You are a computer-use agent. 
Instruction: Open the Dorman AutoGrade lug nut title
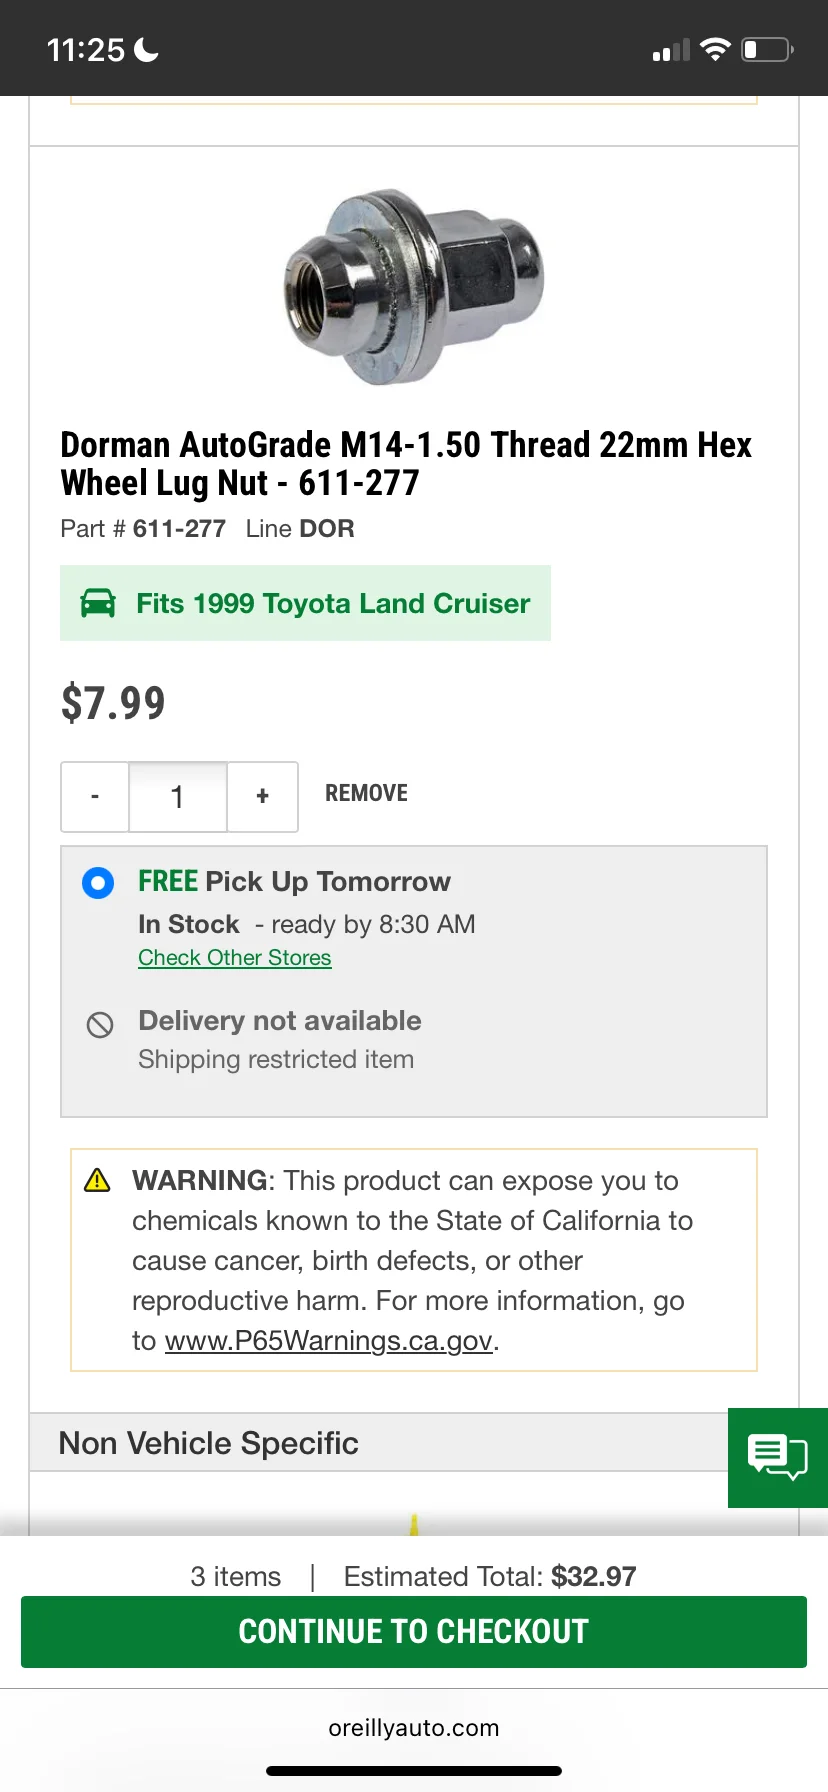point(406,463)
